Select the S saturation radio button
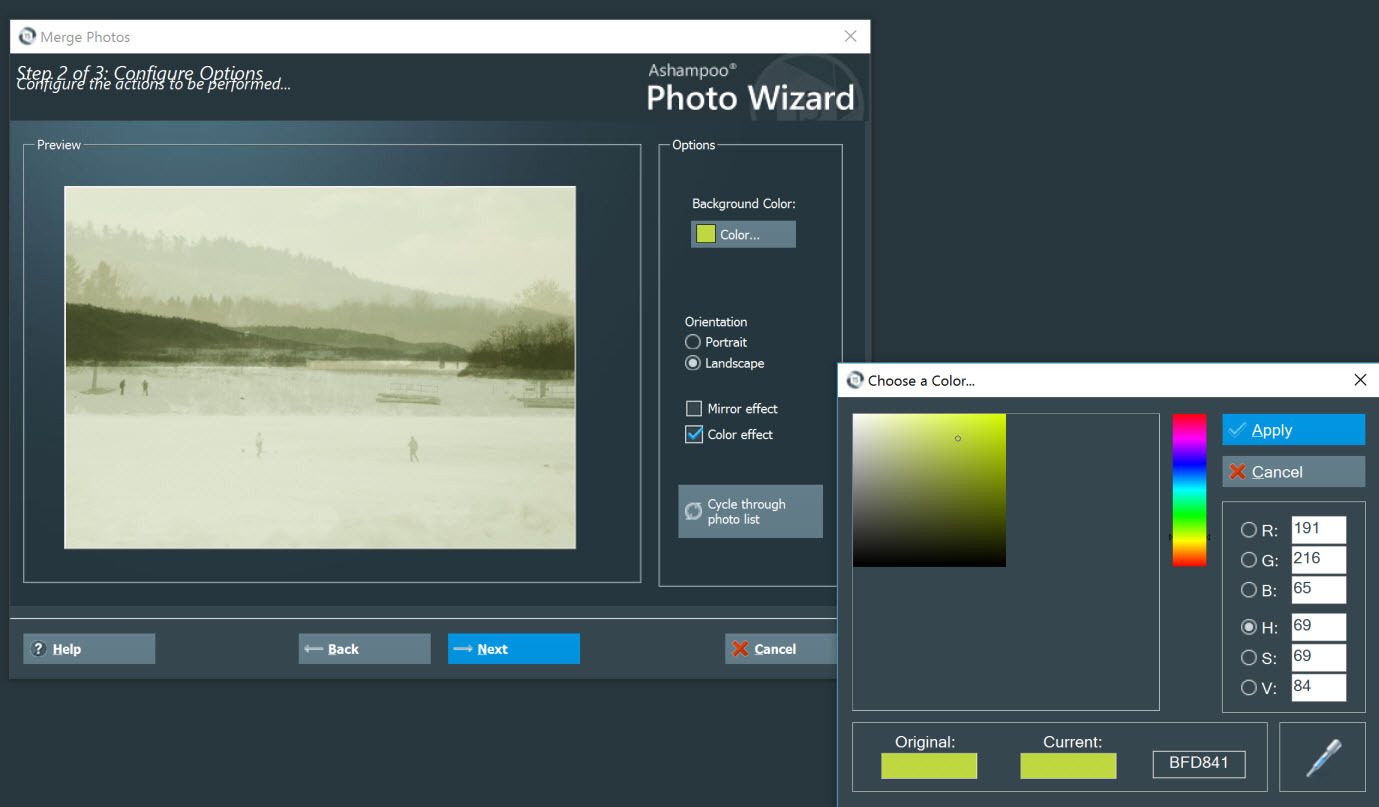1379x807 pixels. pyautogui.click(x=1249, y=657)
